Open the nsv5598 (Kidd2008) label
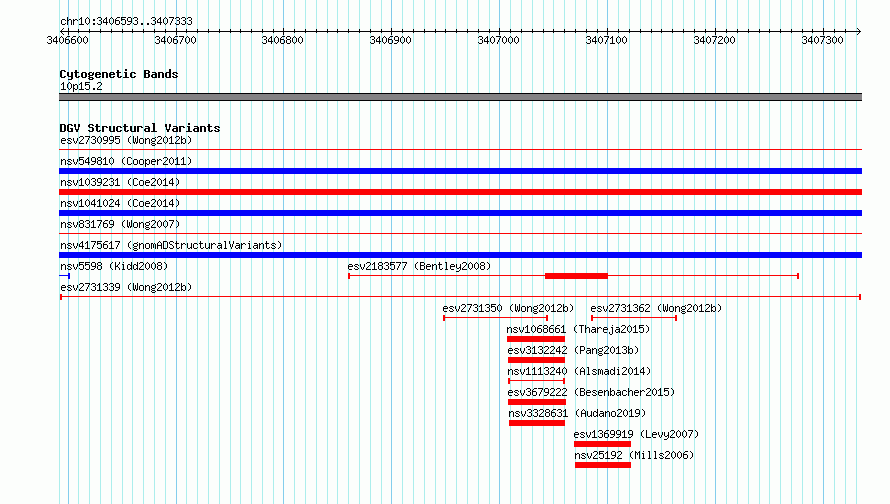Viewport: 890px width, 504px height. pos(114,266)
